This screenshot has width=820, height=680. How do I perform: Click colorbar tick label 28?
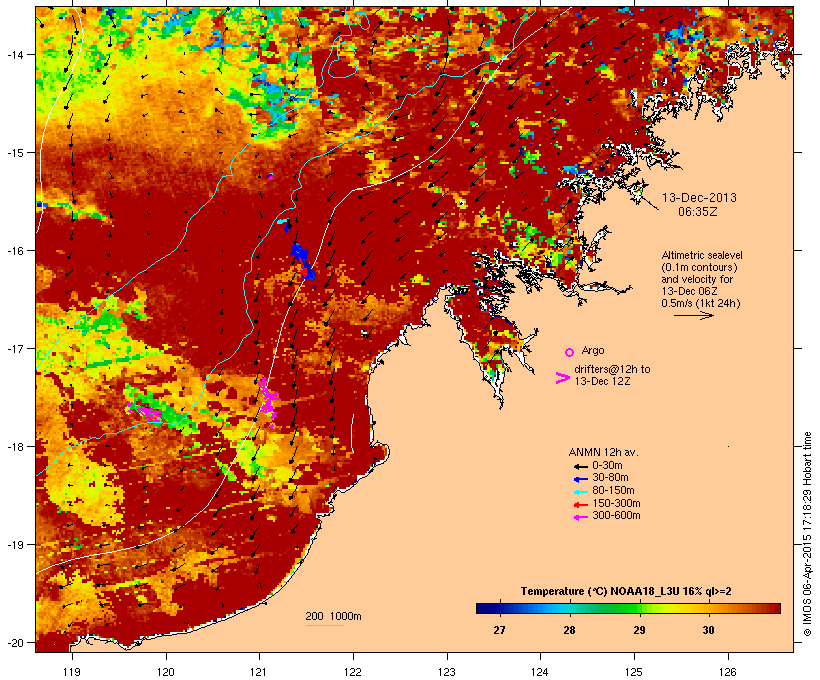[569, 630]
